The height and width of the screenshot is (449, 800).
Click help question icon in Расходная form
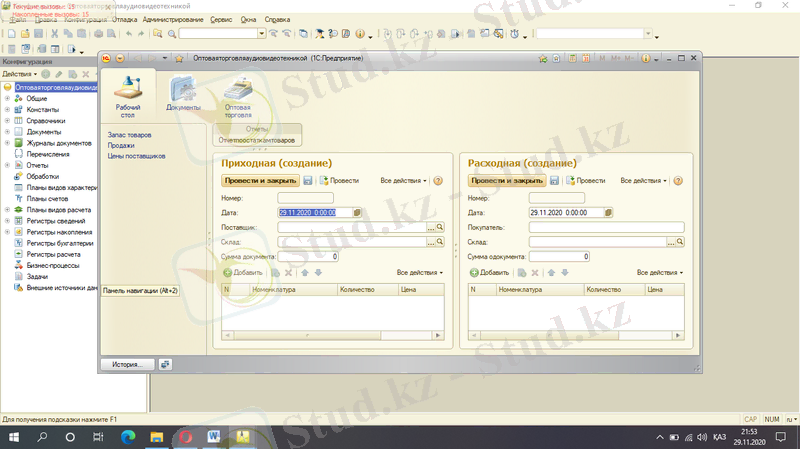(677, 181)
